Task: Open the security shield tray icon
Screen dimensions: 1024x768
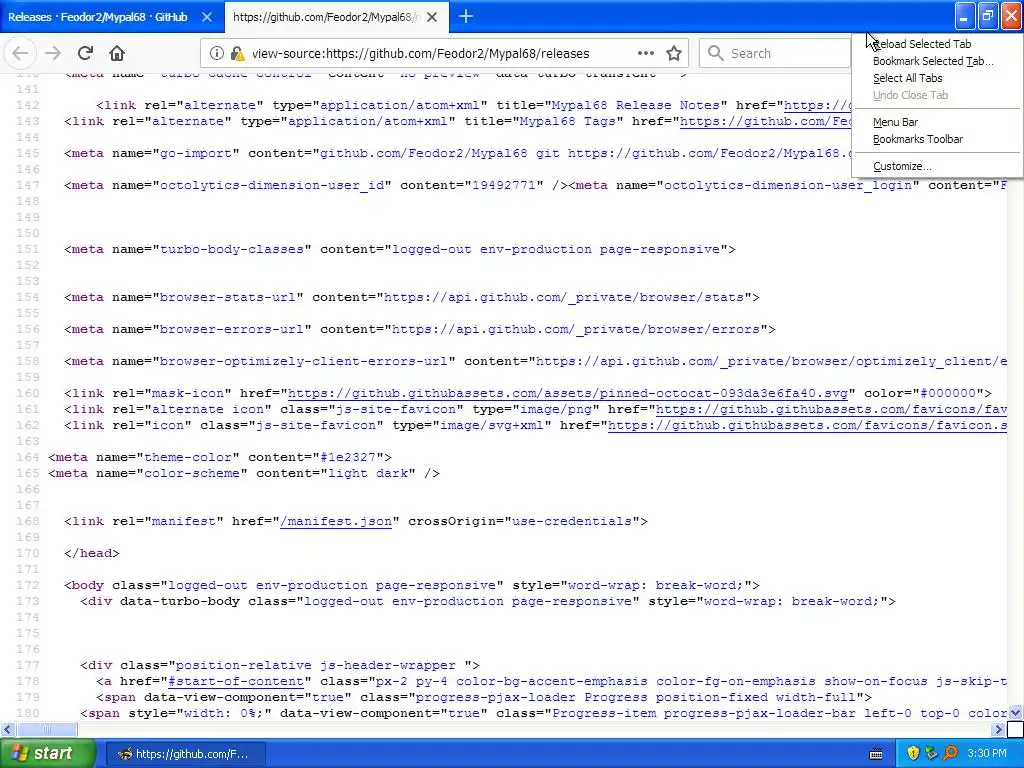Action: tap(913, 754)
